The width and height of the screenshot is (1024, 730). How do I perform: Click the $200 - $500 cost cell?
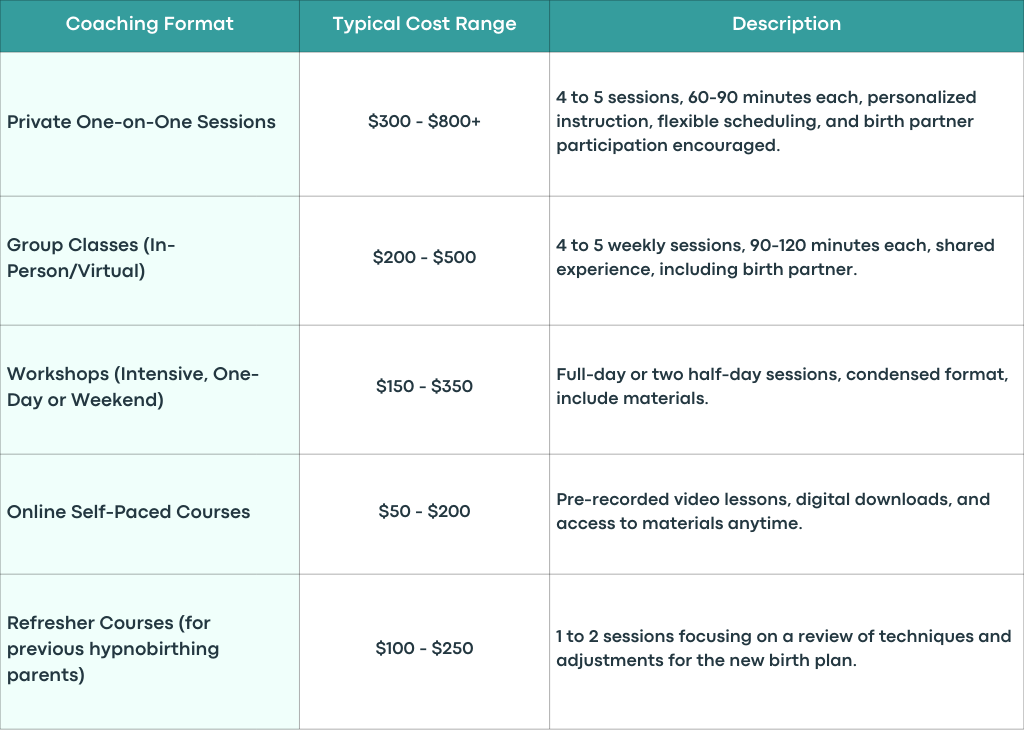tap(424, 260)
